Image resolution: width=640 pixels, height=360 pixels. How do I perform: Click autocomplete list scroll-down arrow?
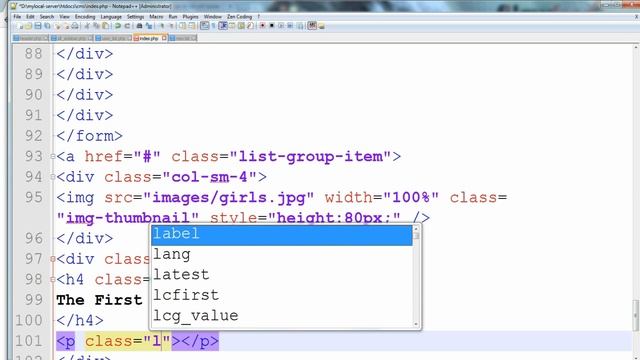[416, 324]
